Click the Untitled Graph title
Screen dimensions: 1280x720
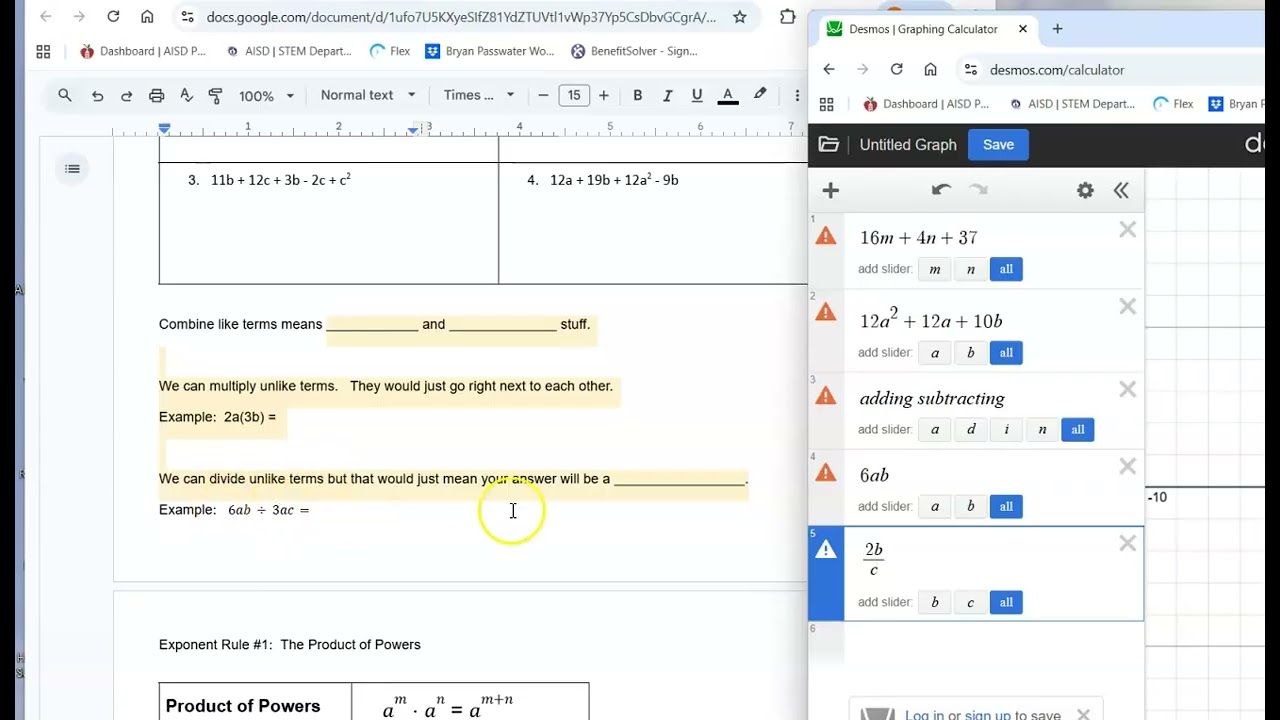[x=908, y=145]
